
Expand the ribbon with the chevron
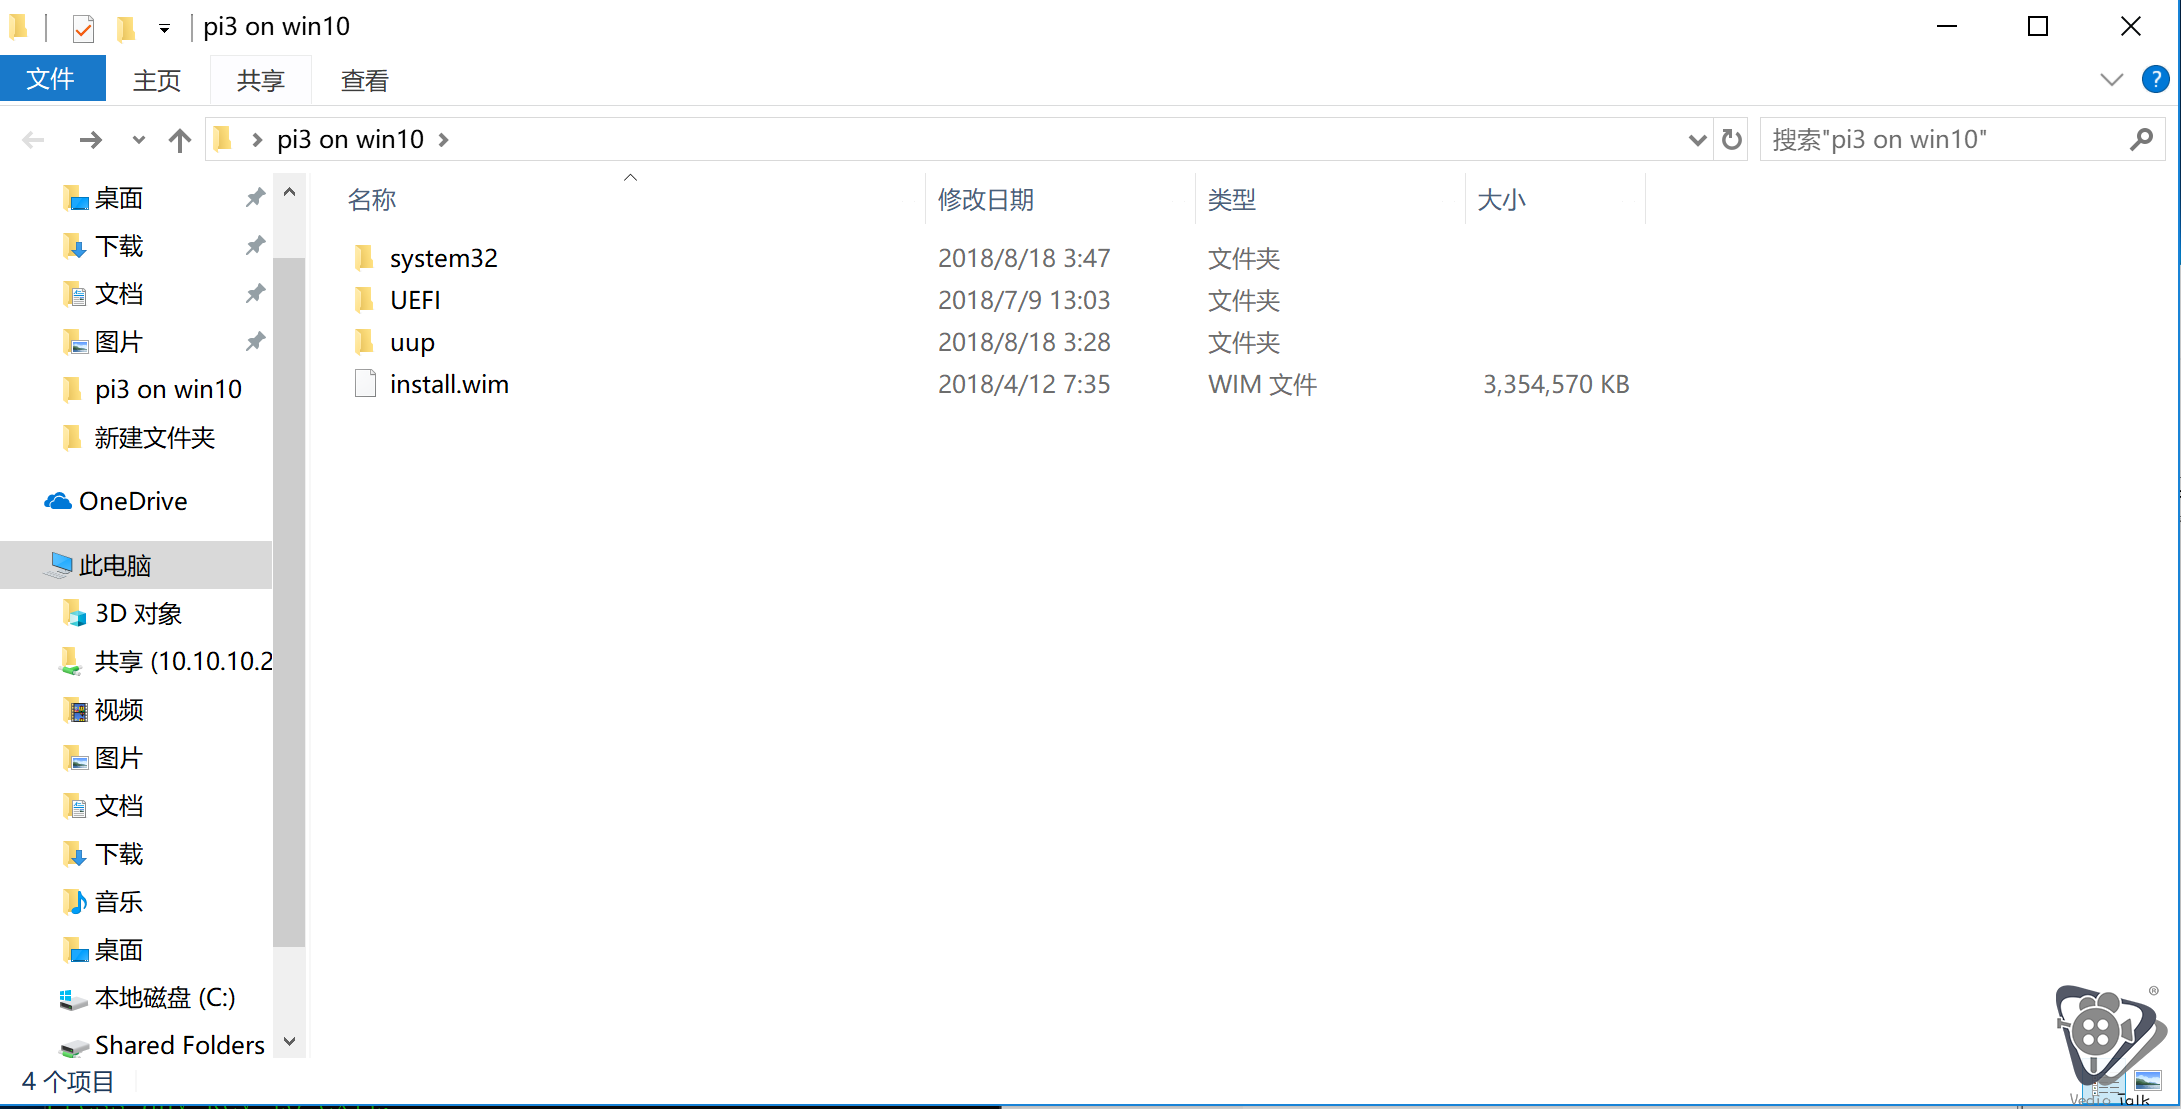pos(2111,80)
